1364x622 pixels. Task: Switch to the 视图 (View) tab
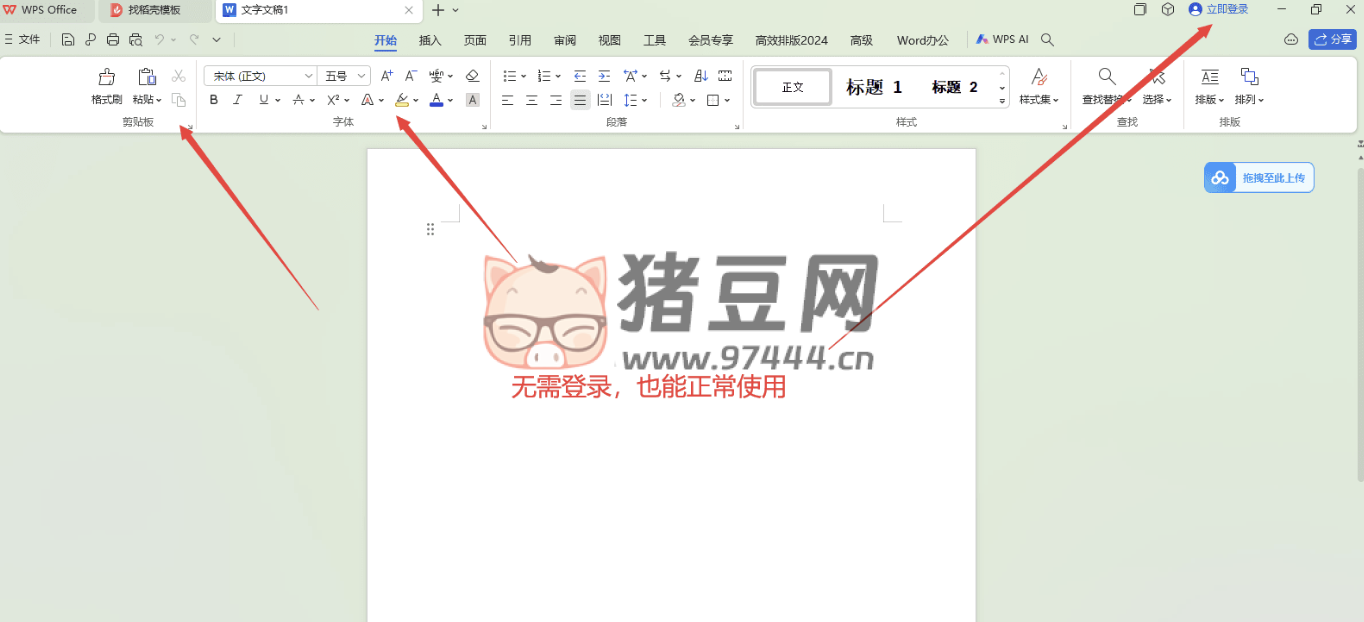(x=610, y=40)
